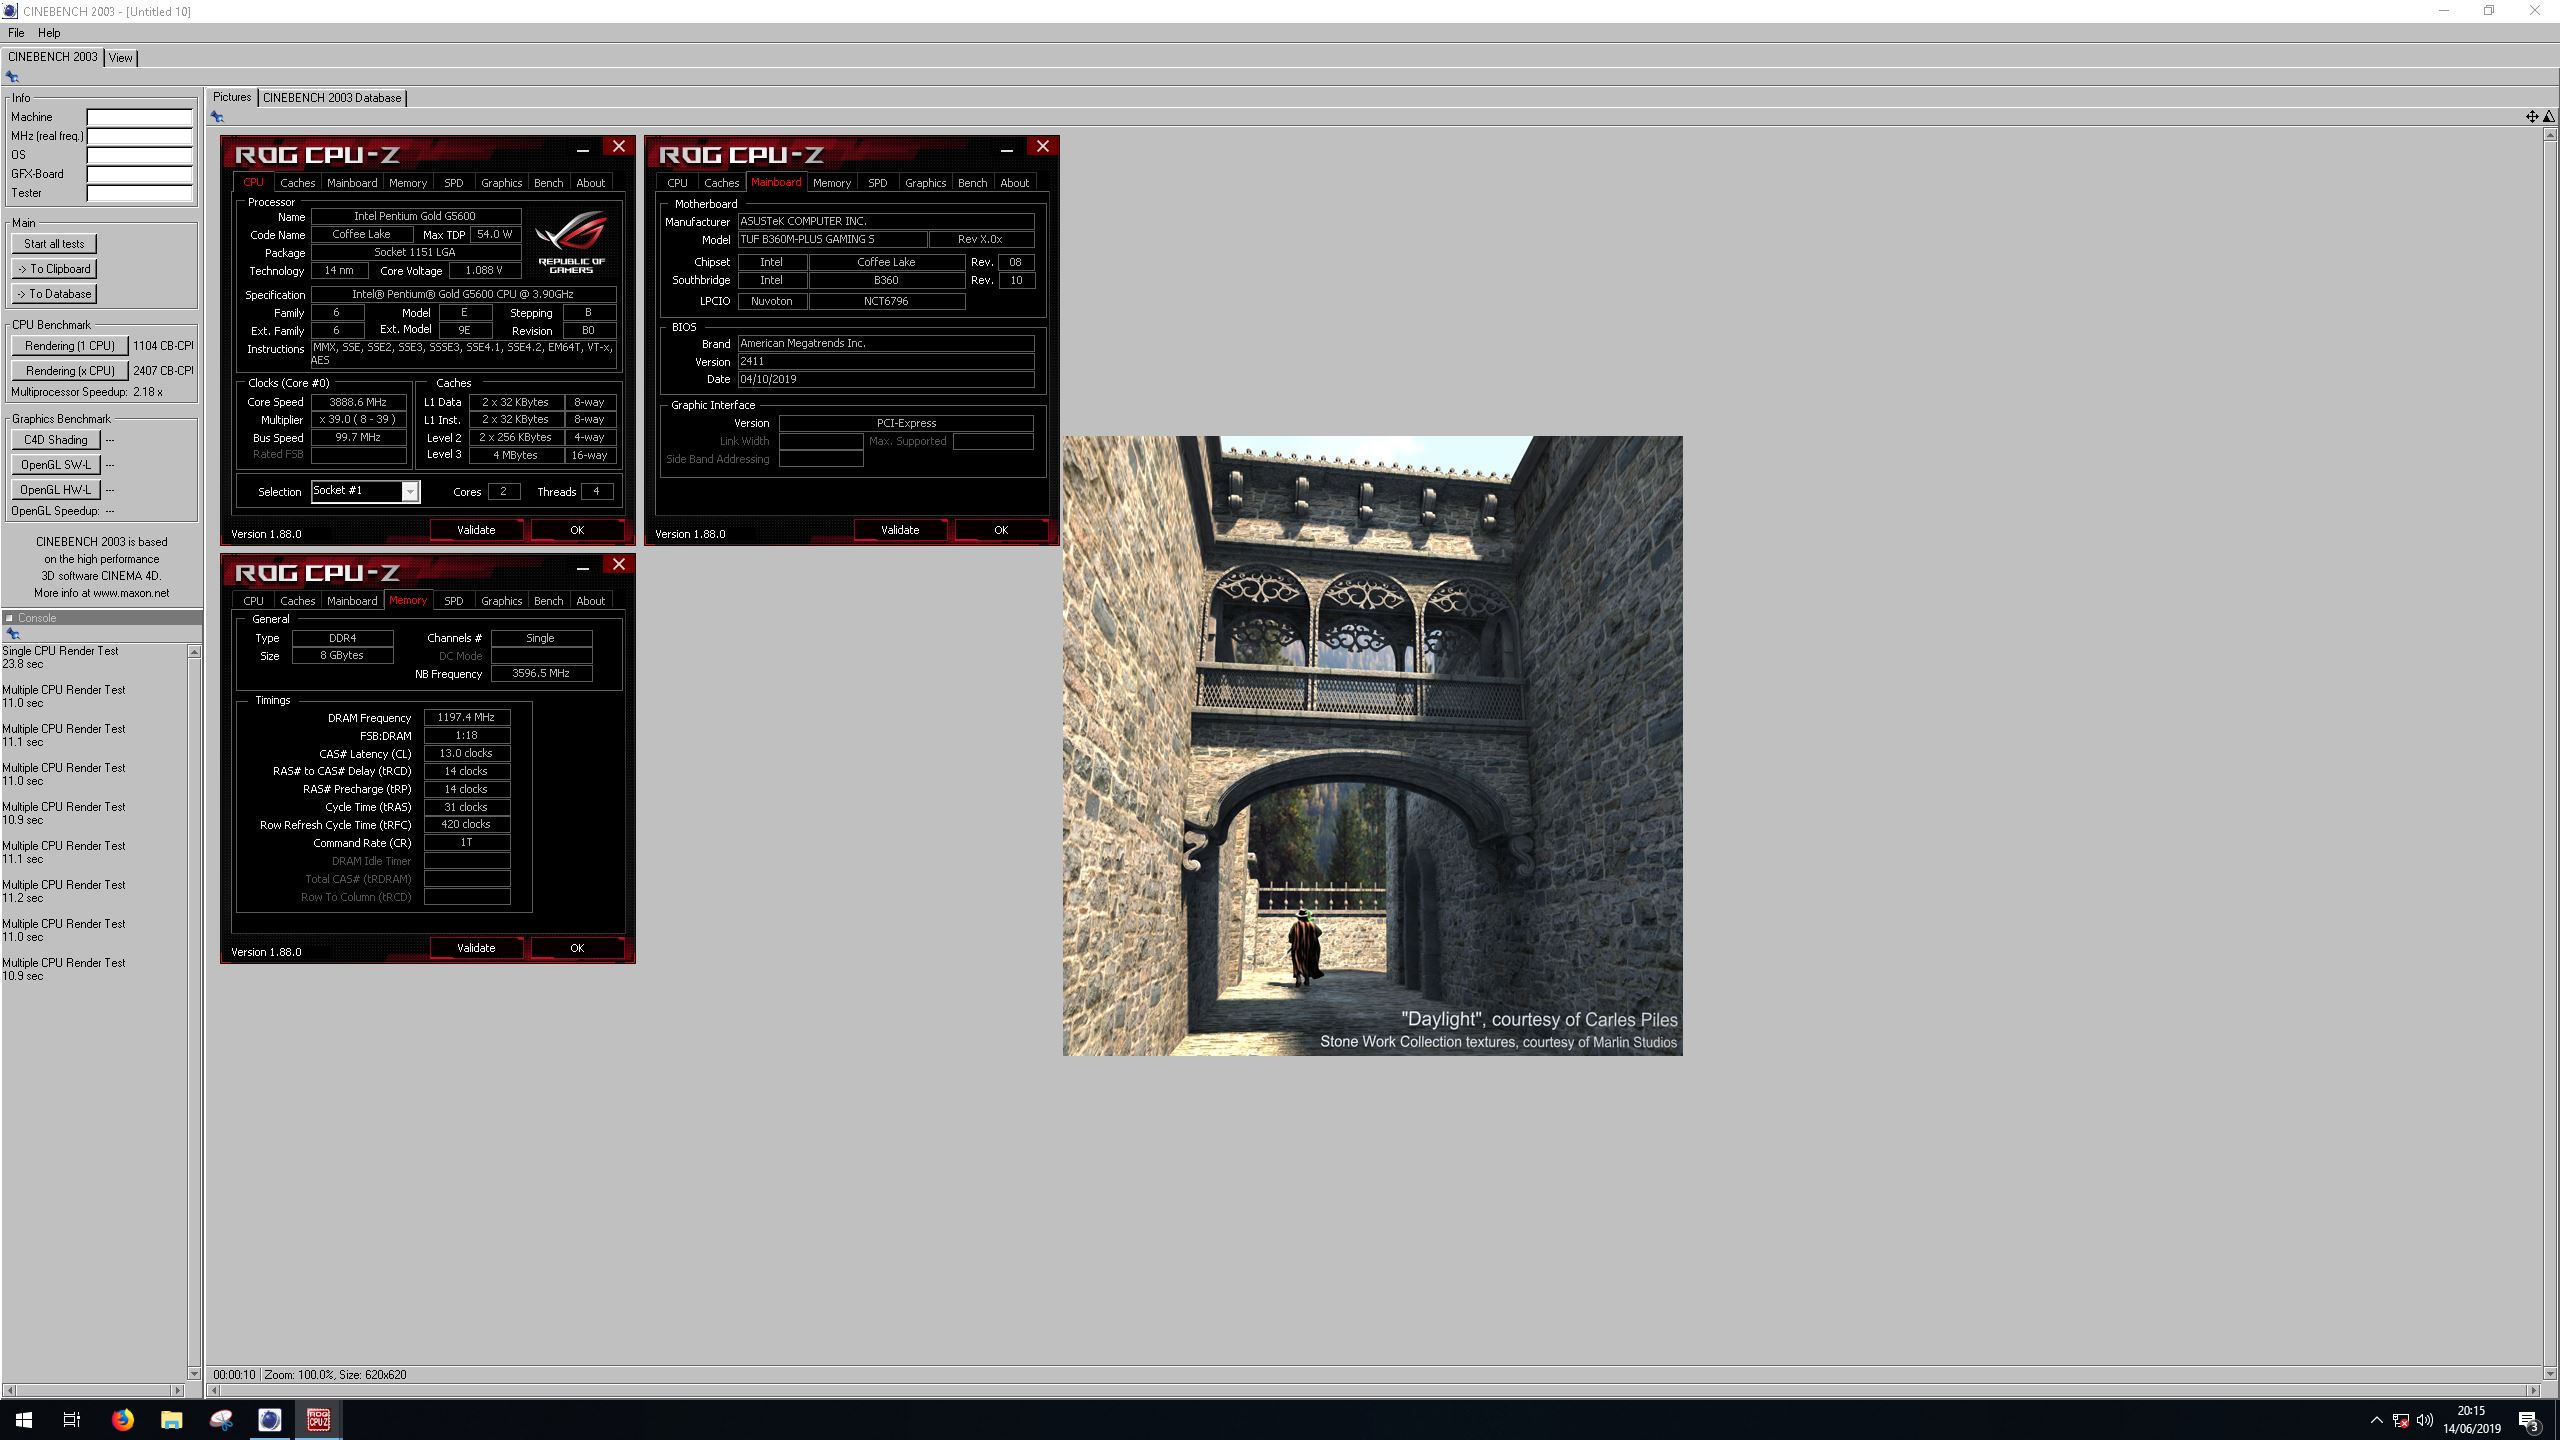
Task: Open the Socket #1 selection dropdown
Action: tap(409, 491)
